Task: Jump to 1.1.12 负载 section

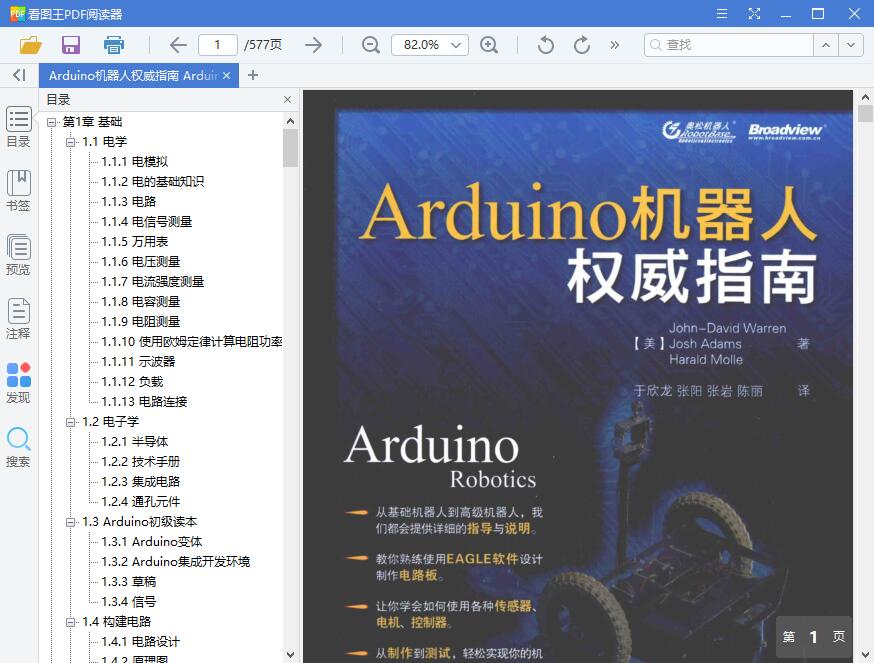Action: pyautogui.click(x=132, y=382)
